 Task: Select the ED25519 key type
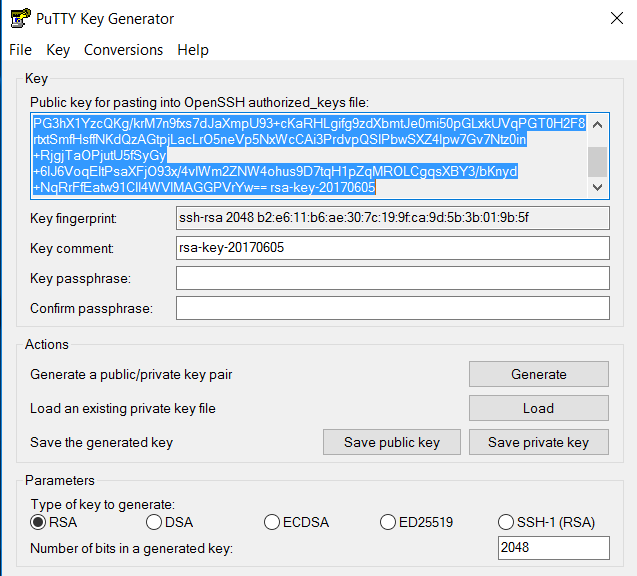(416, 522)
